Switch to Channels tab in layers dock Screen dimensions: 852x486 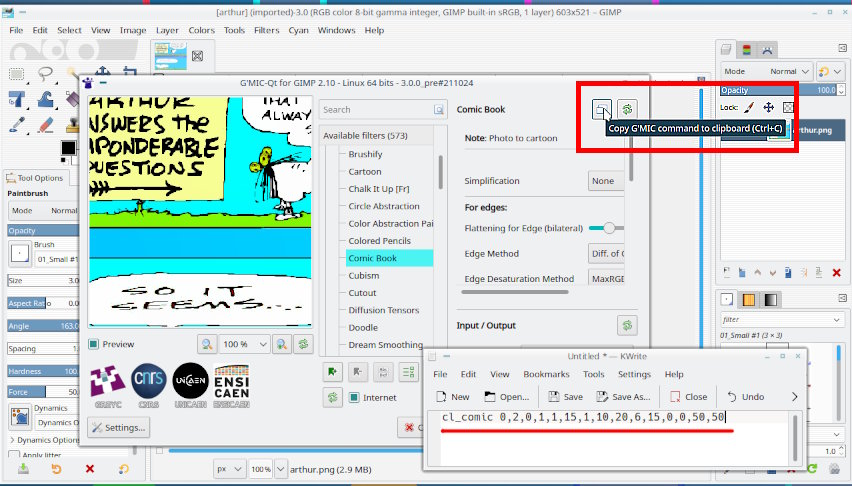[x=747, y=50]
